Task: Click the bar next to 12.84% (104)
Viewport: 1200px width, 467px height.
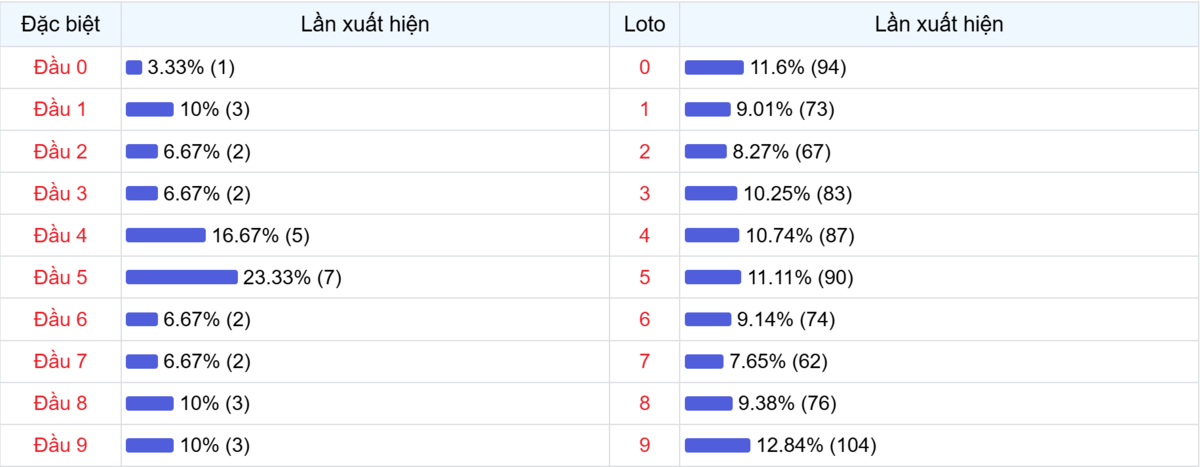Action: [x=717, y=445]
